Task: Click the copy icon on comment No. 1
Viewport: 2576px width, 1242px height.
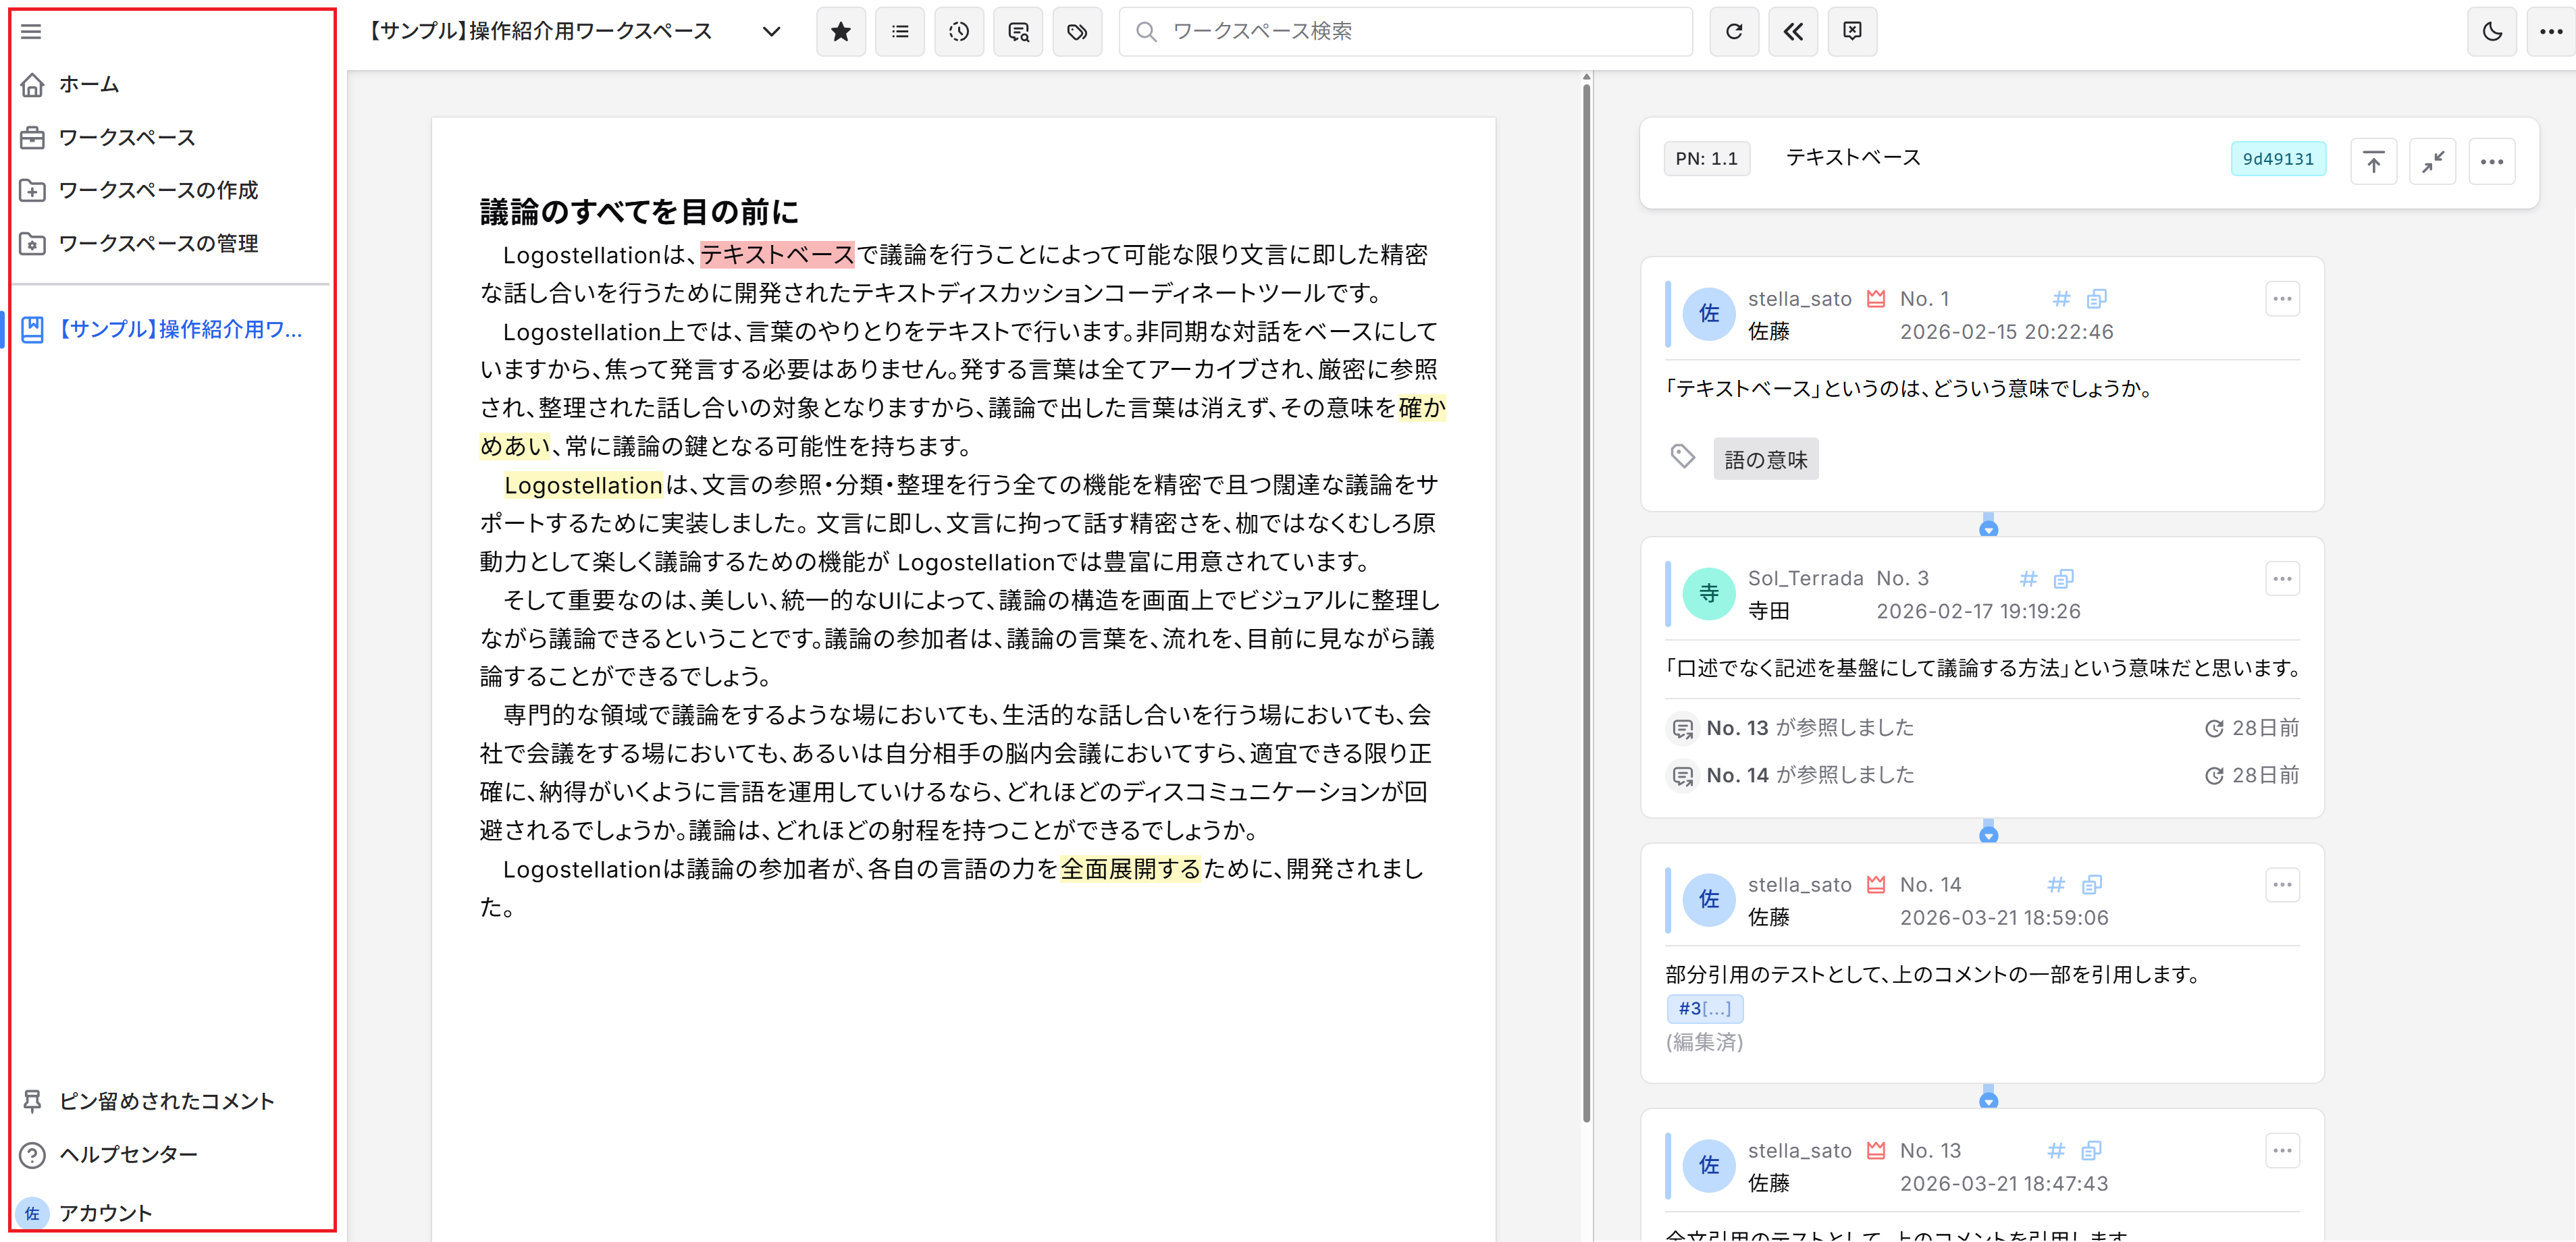Action: tap(2096, 298)
